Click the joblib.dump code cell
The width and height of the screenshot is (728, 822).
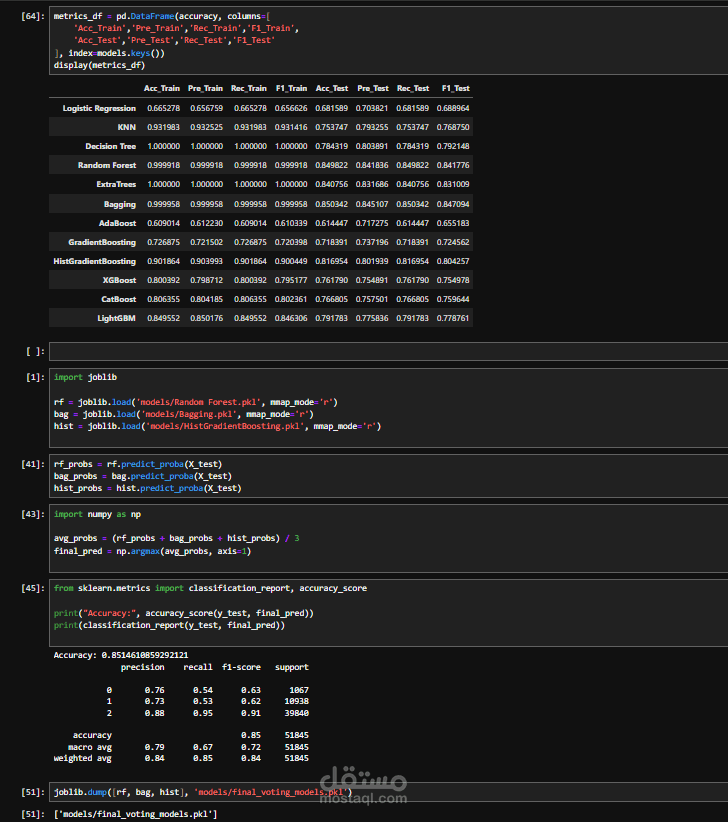point(388,792)
